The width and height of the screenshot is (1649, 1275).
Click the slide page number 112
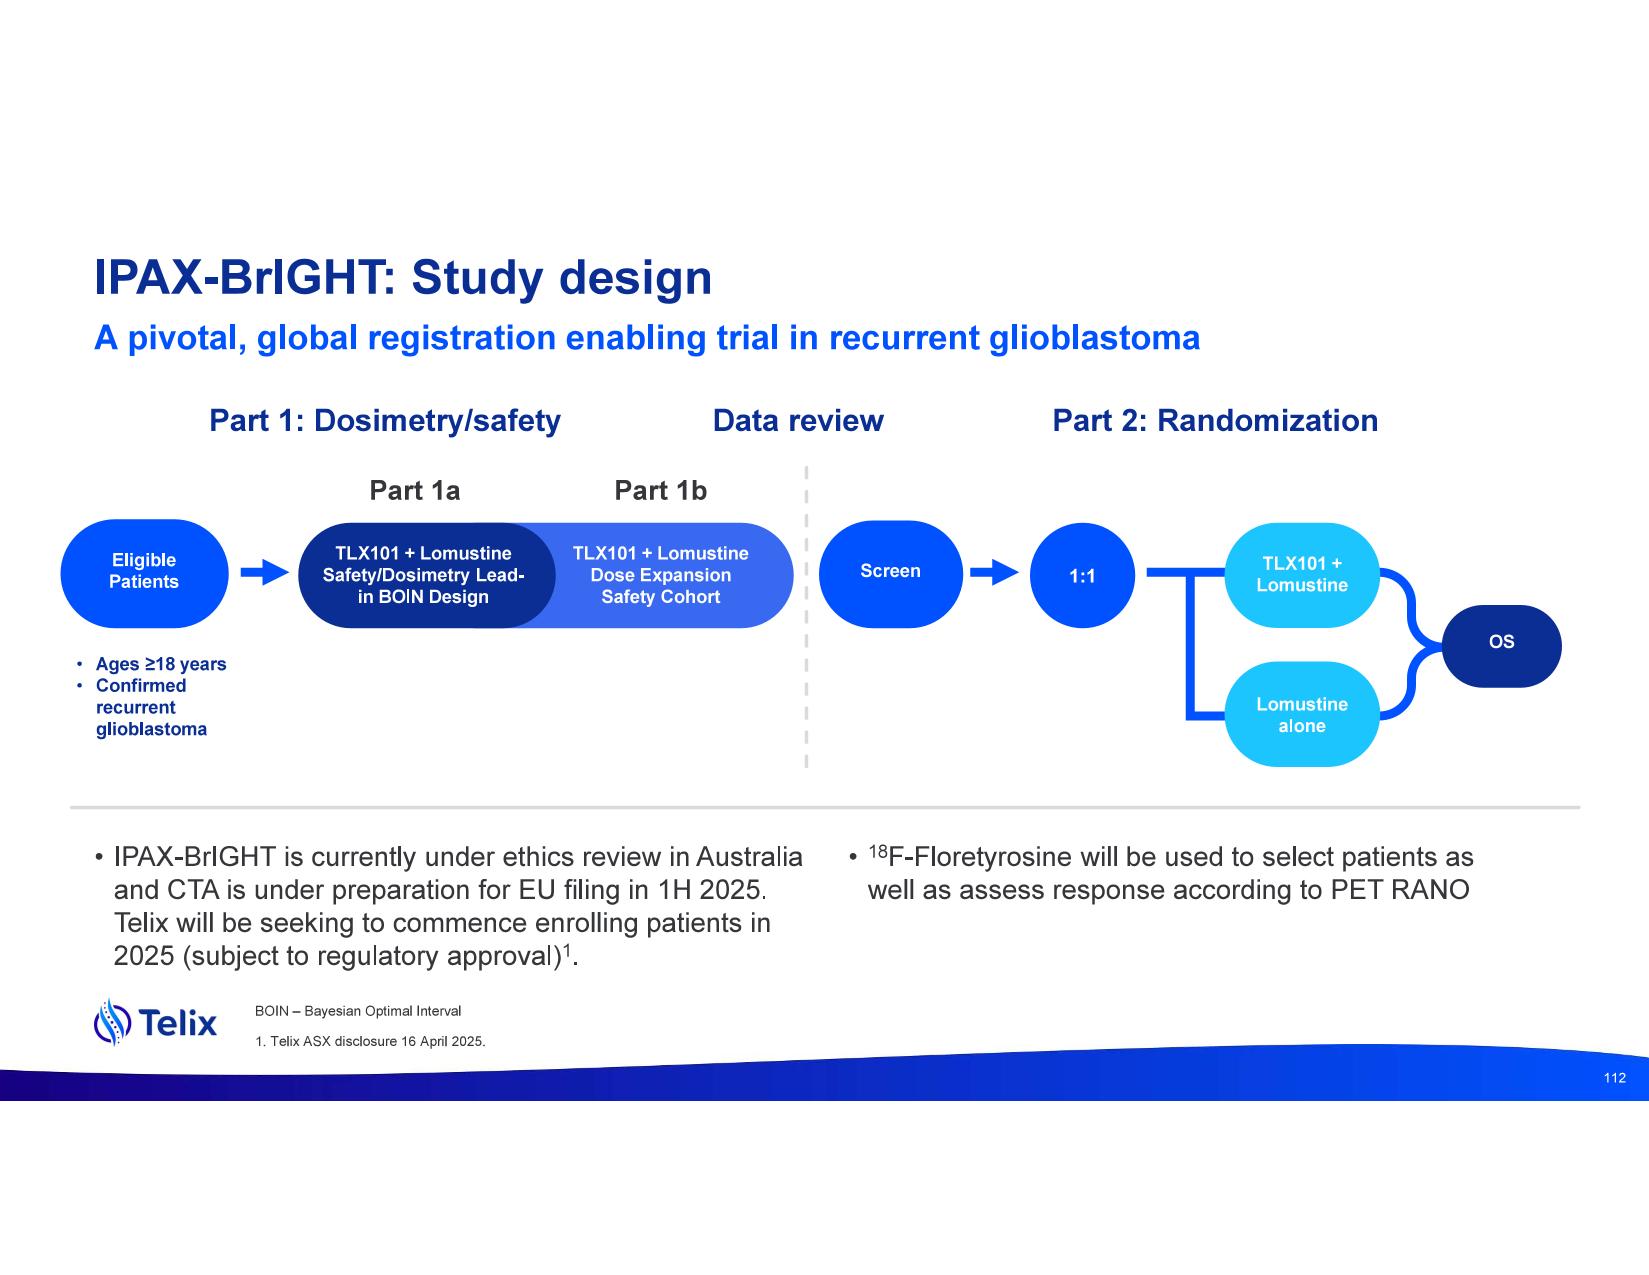(x=1614, y=1078)
